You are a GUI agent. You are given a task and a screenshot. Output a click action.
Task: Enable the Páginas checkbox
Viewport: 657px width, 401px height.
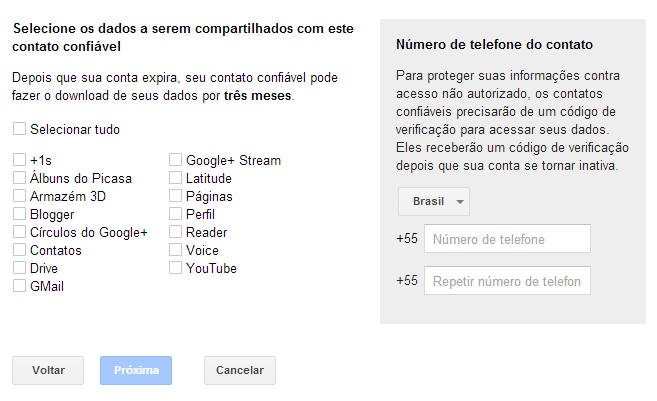coord(176,196)
